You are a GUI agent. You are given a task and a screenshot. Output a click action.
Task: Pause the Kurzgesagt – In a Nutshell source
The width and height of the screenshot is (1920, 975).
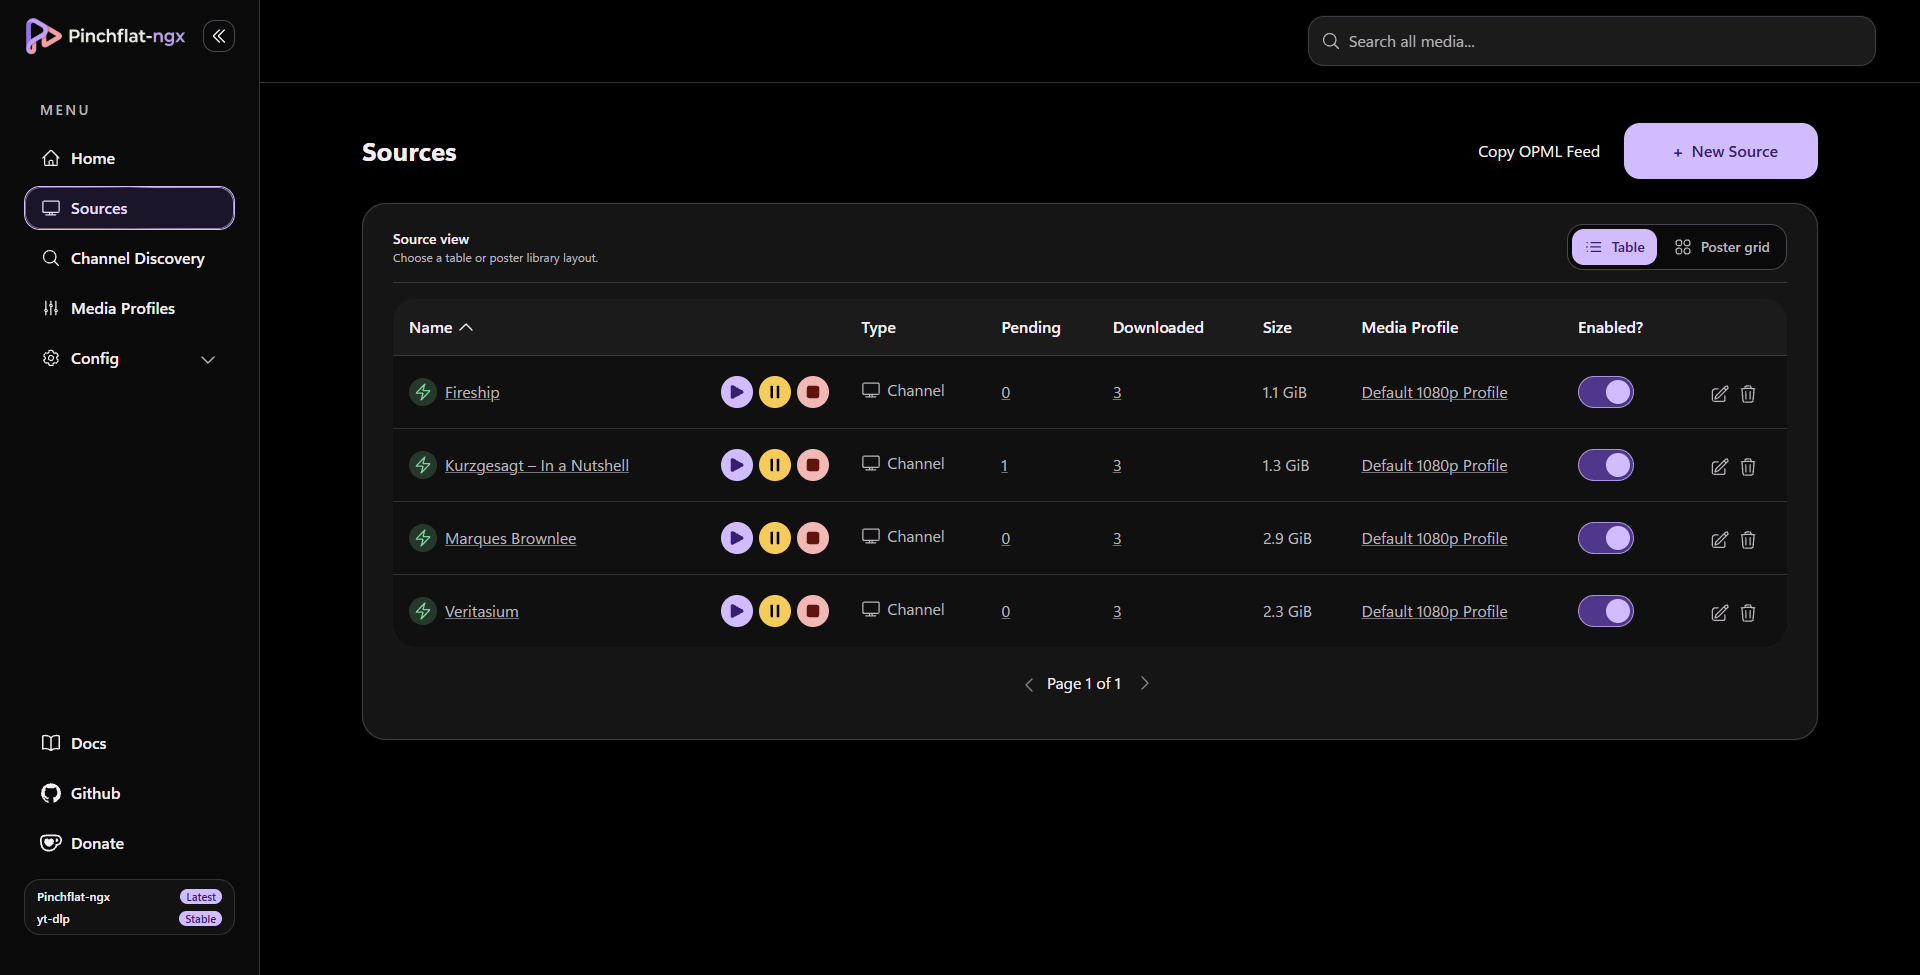pyautogui.click(x=775, y=465)
